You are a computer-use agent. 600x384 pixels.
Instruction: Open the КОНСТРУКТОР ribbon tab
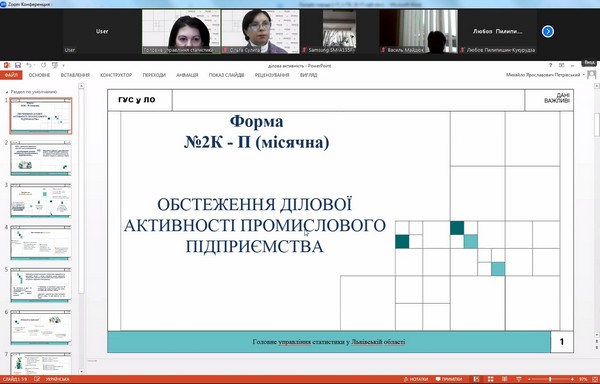point(116,75)
